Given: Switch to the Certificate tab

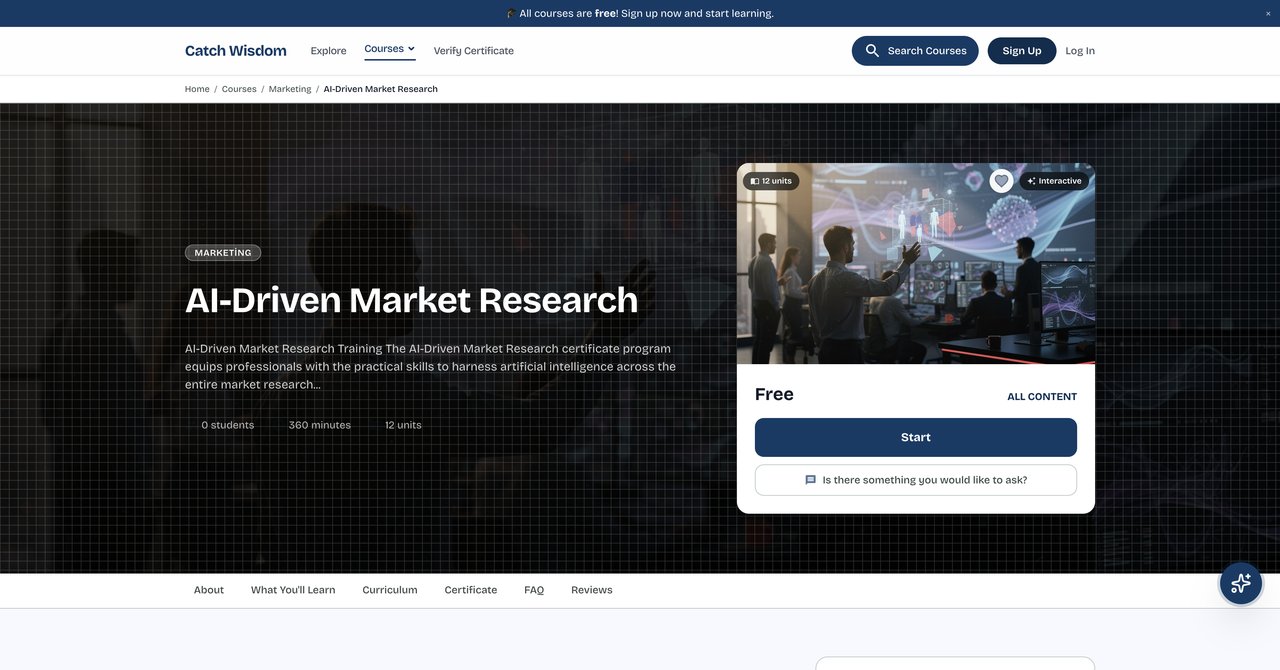Looking at the screenshot, I should [x=471, y=590].
